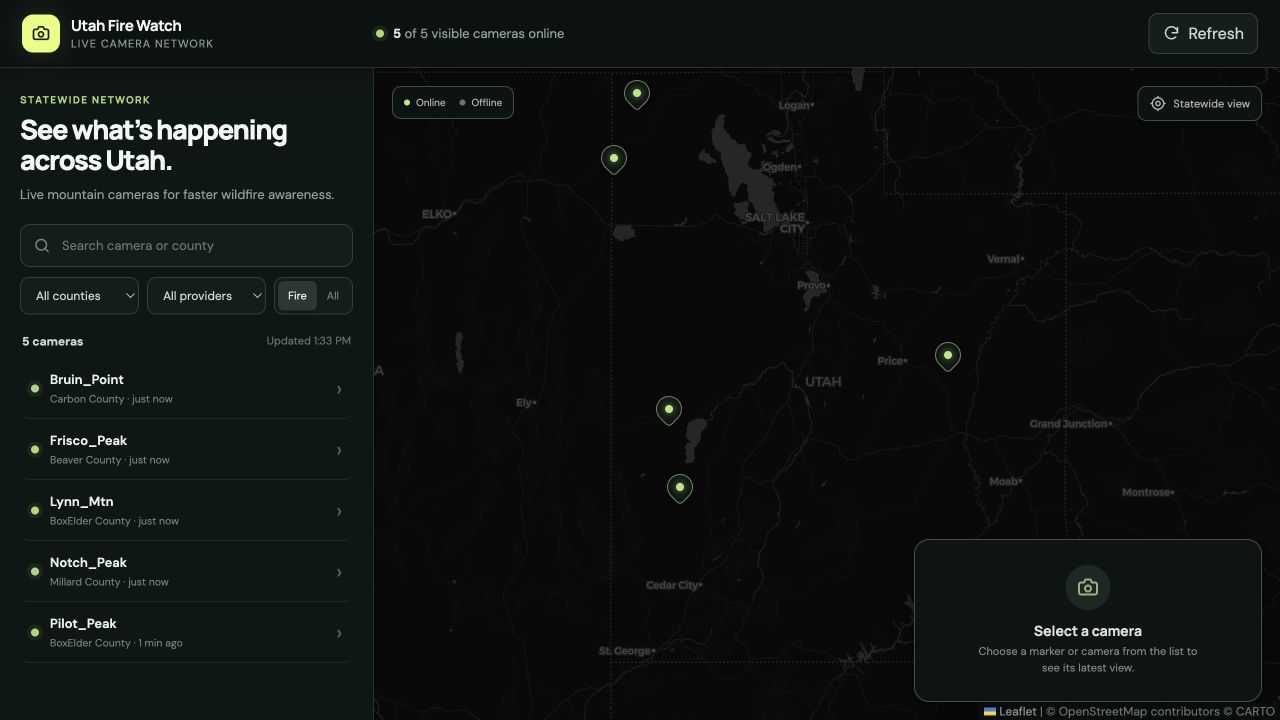Image resolution: width=1280 pixels, height=720 pixels.
Task: Focus the Search camera or county field
Action: click(x=186, y=245)
